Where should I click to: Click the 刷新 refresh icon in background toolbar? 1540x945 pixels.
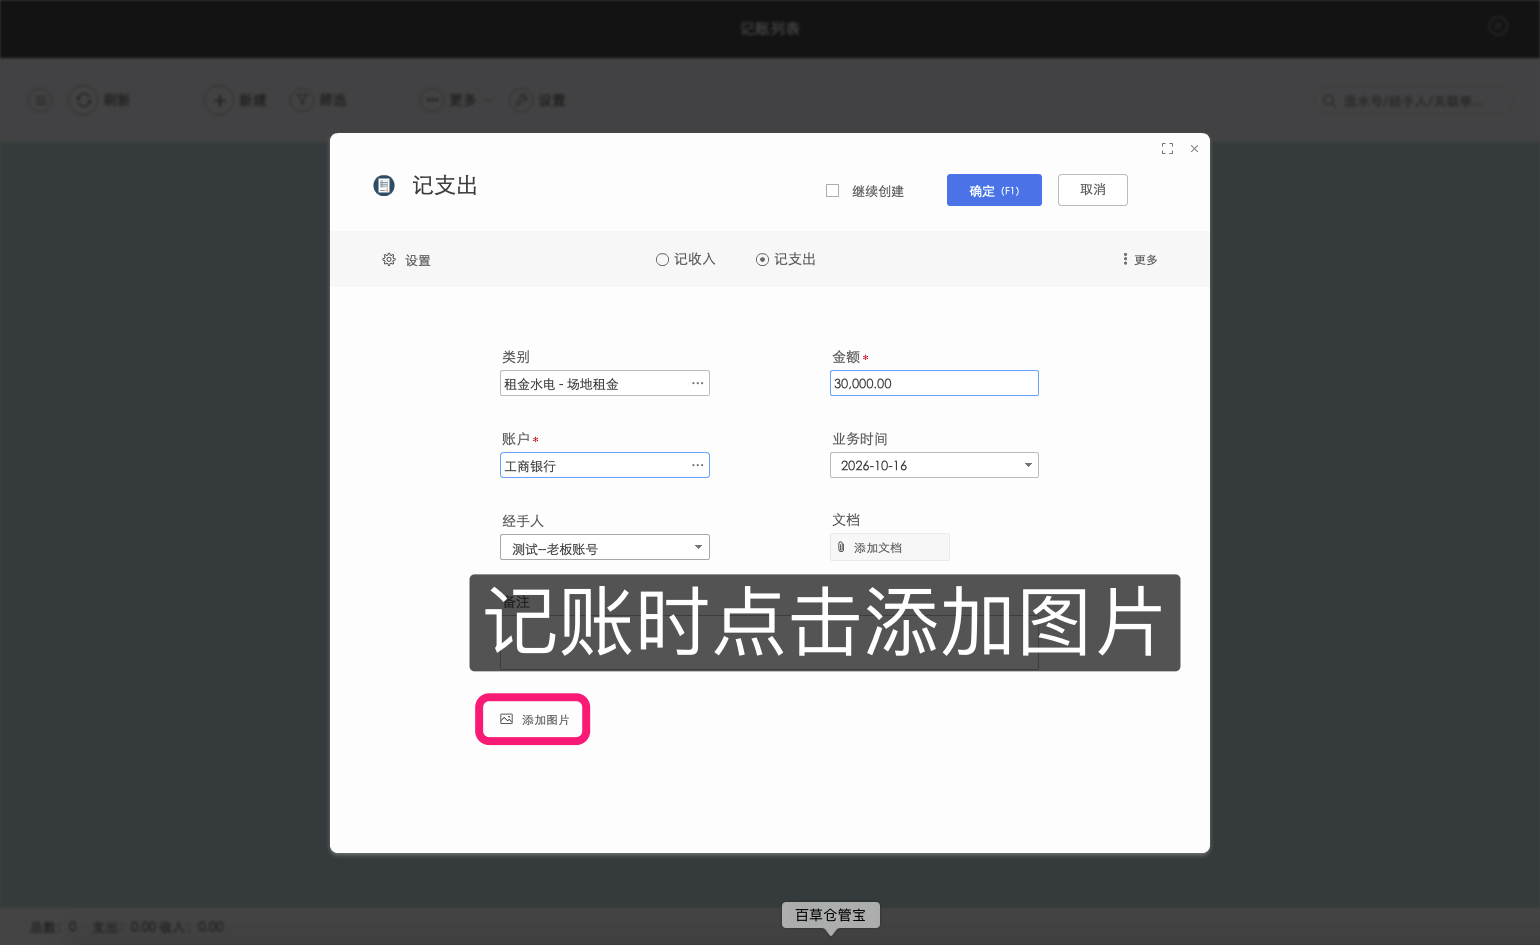[x=84, y=100]
